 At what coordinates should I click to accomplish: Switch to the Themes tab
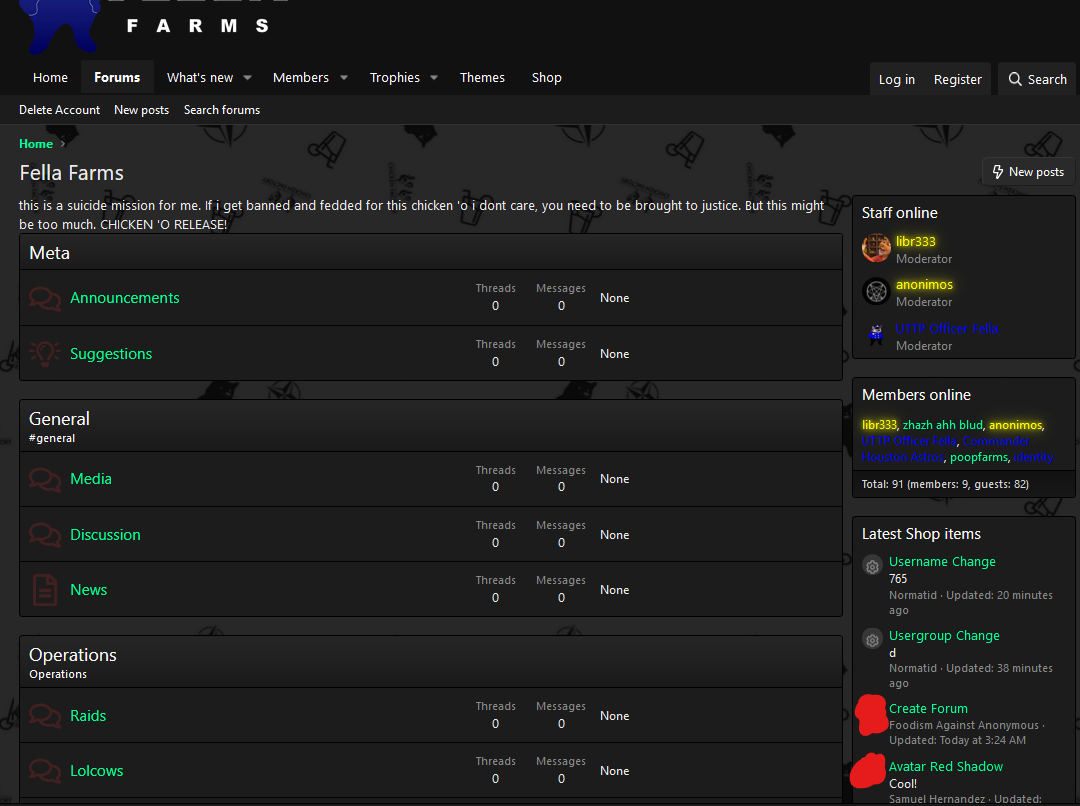click(482, 78)
